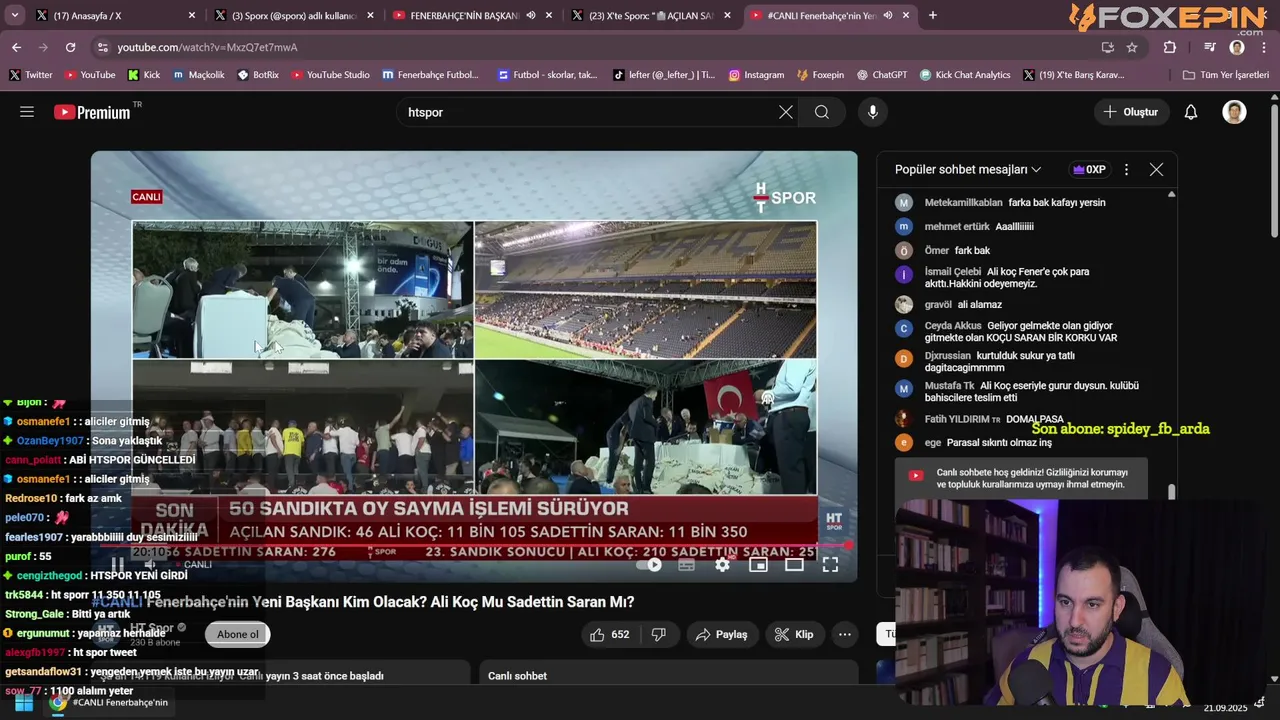Open Kick bookmark
1280x720 pixels.
point(144,75)
